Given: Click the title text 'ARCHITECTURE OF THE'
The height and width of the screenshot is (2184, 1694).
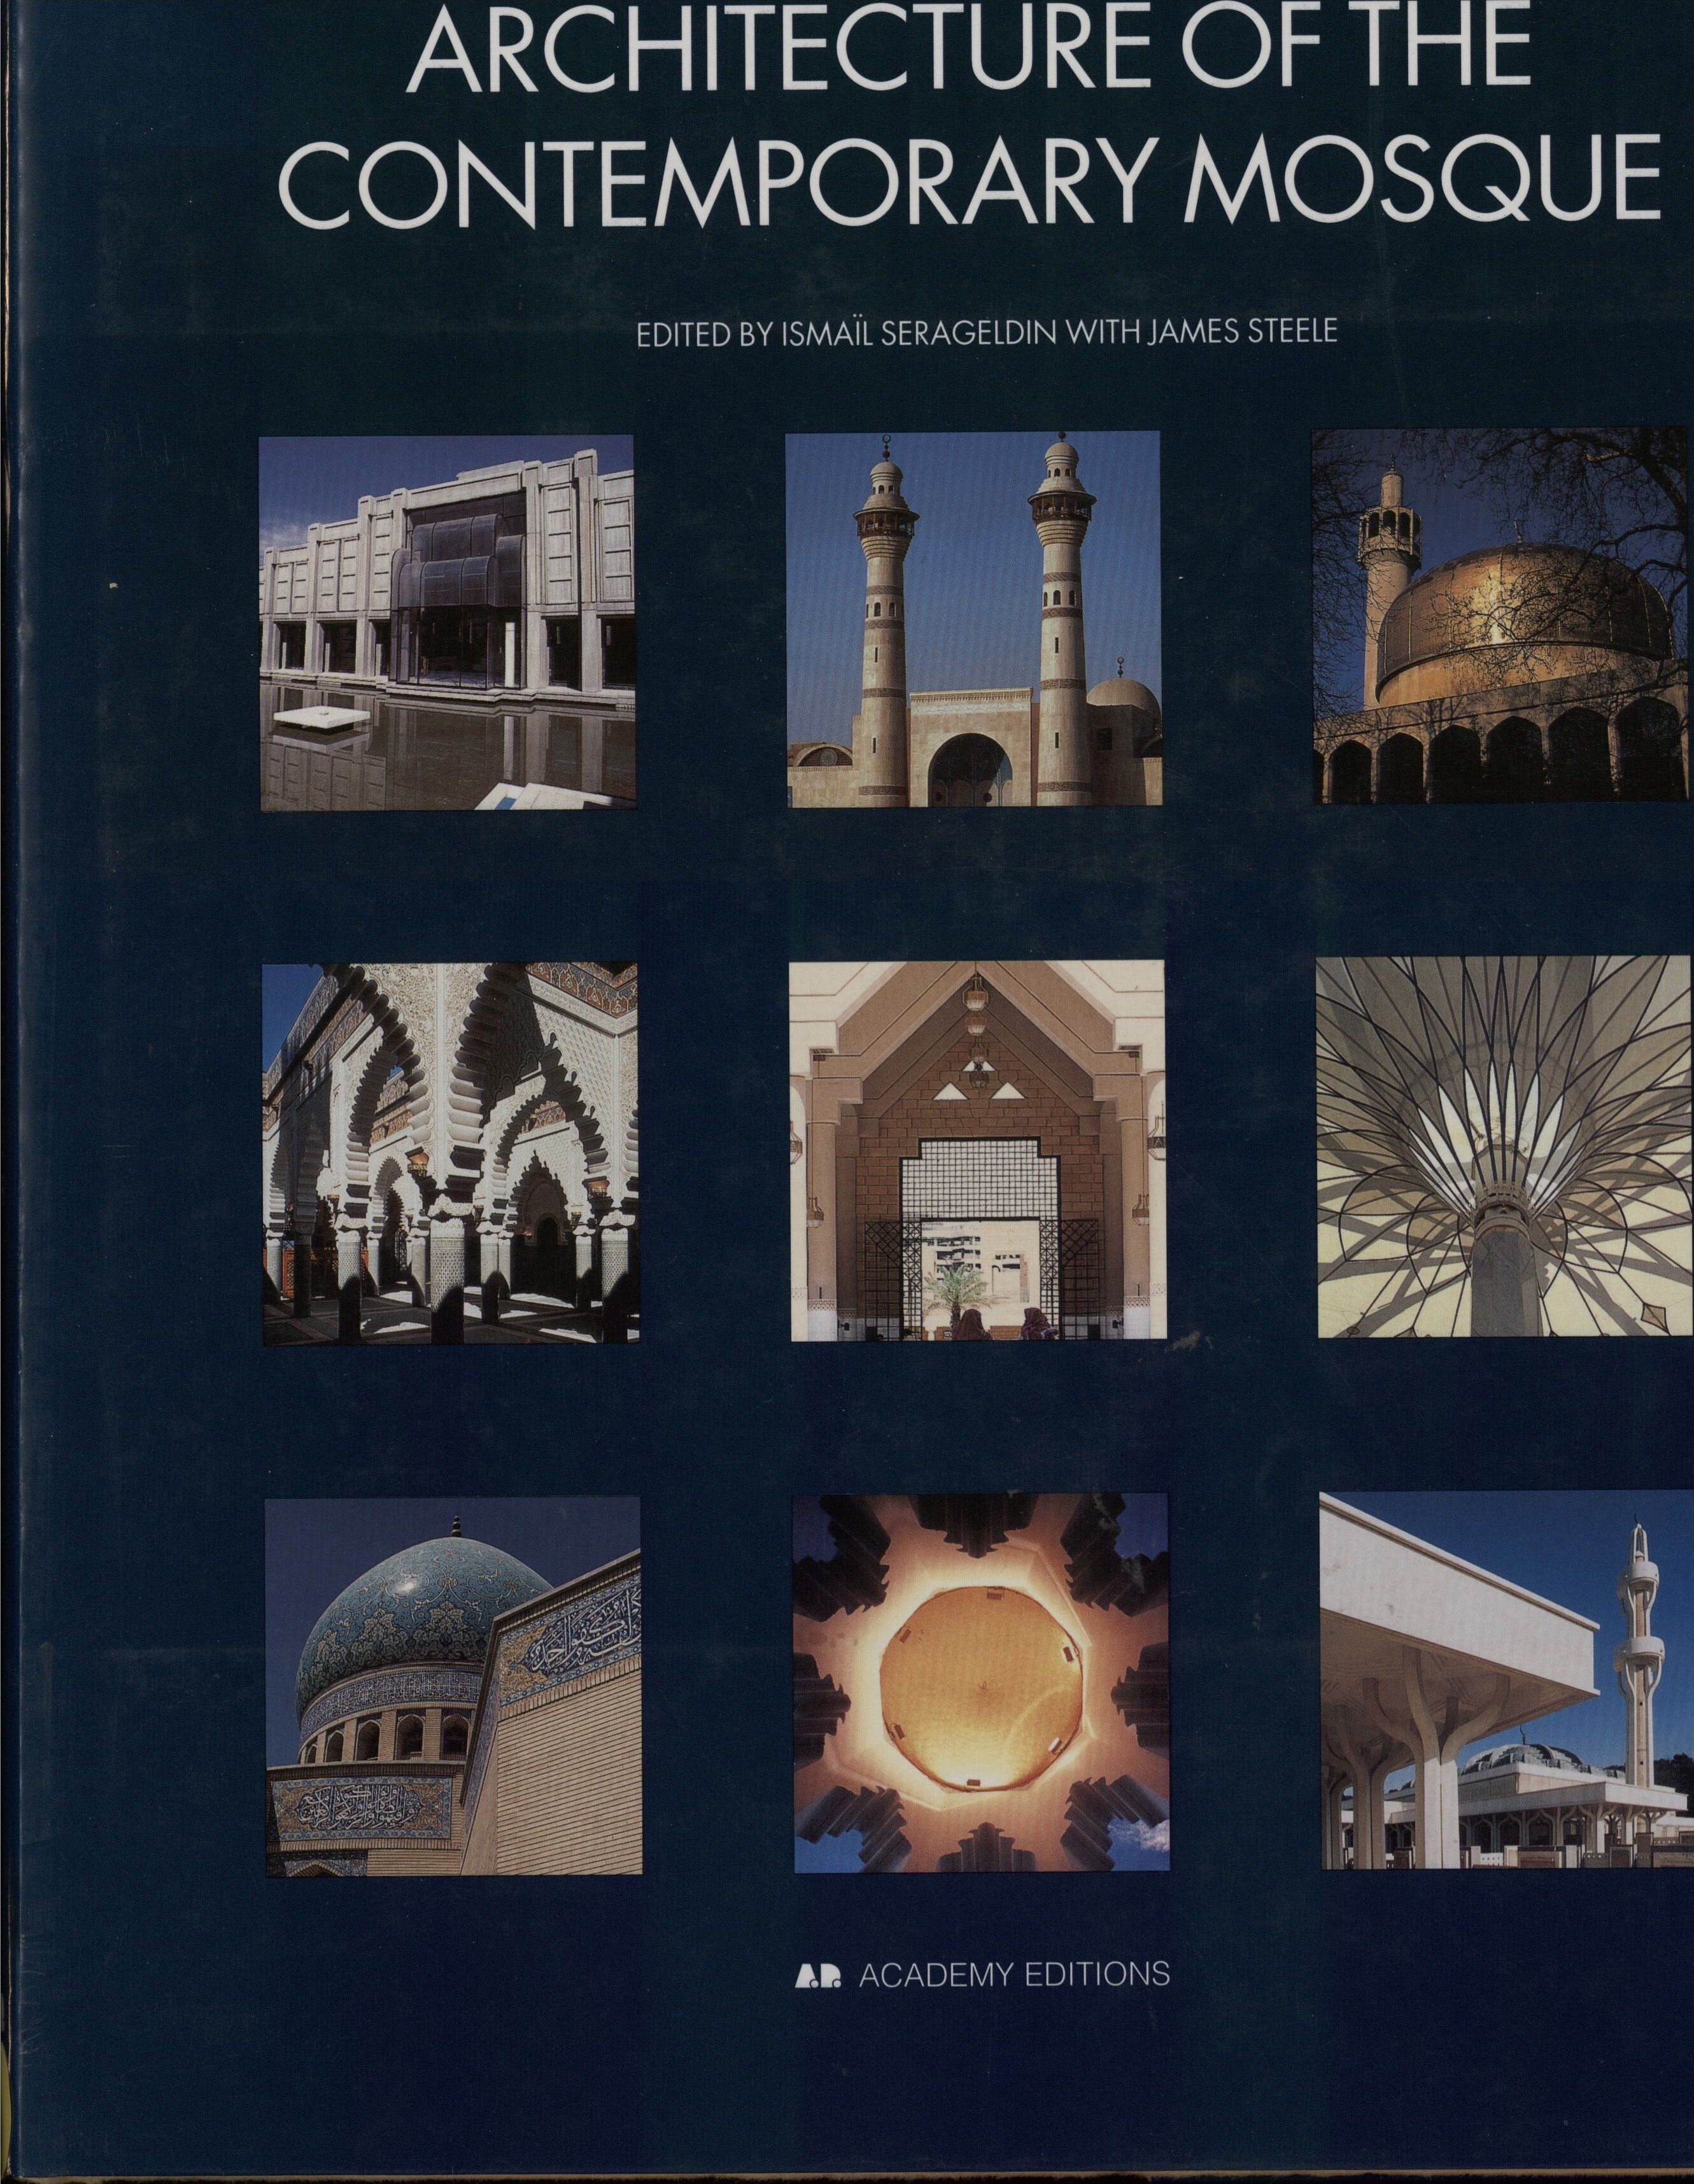Looking at the screenshot, I should coord(968,46).
